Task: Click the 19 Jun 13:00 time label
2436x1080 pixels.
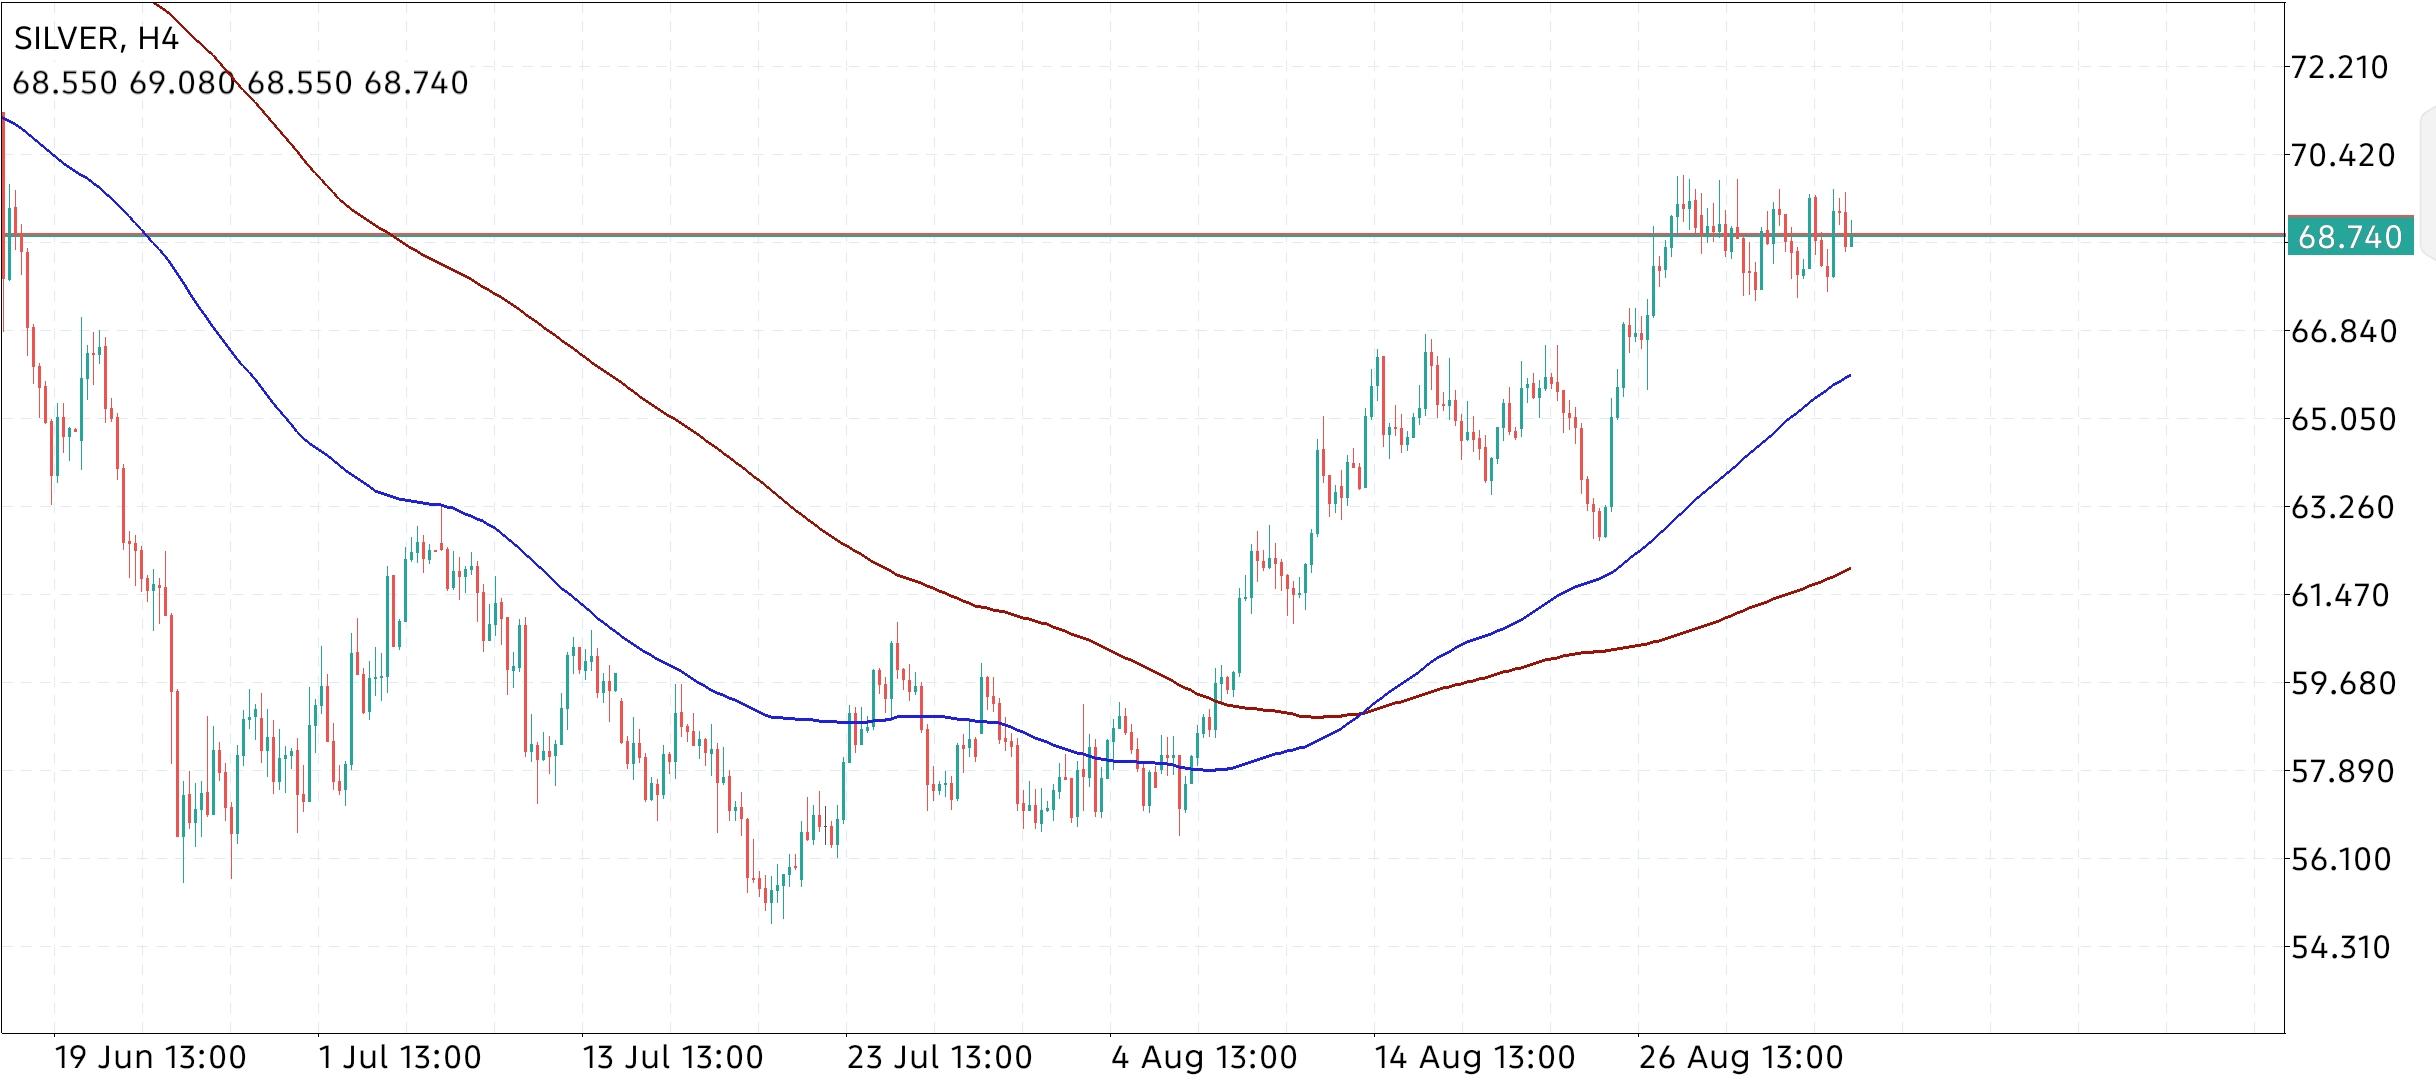Action: click(150, 1057)
